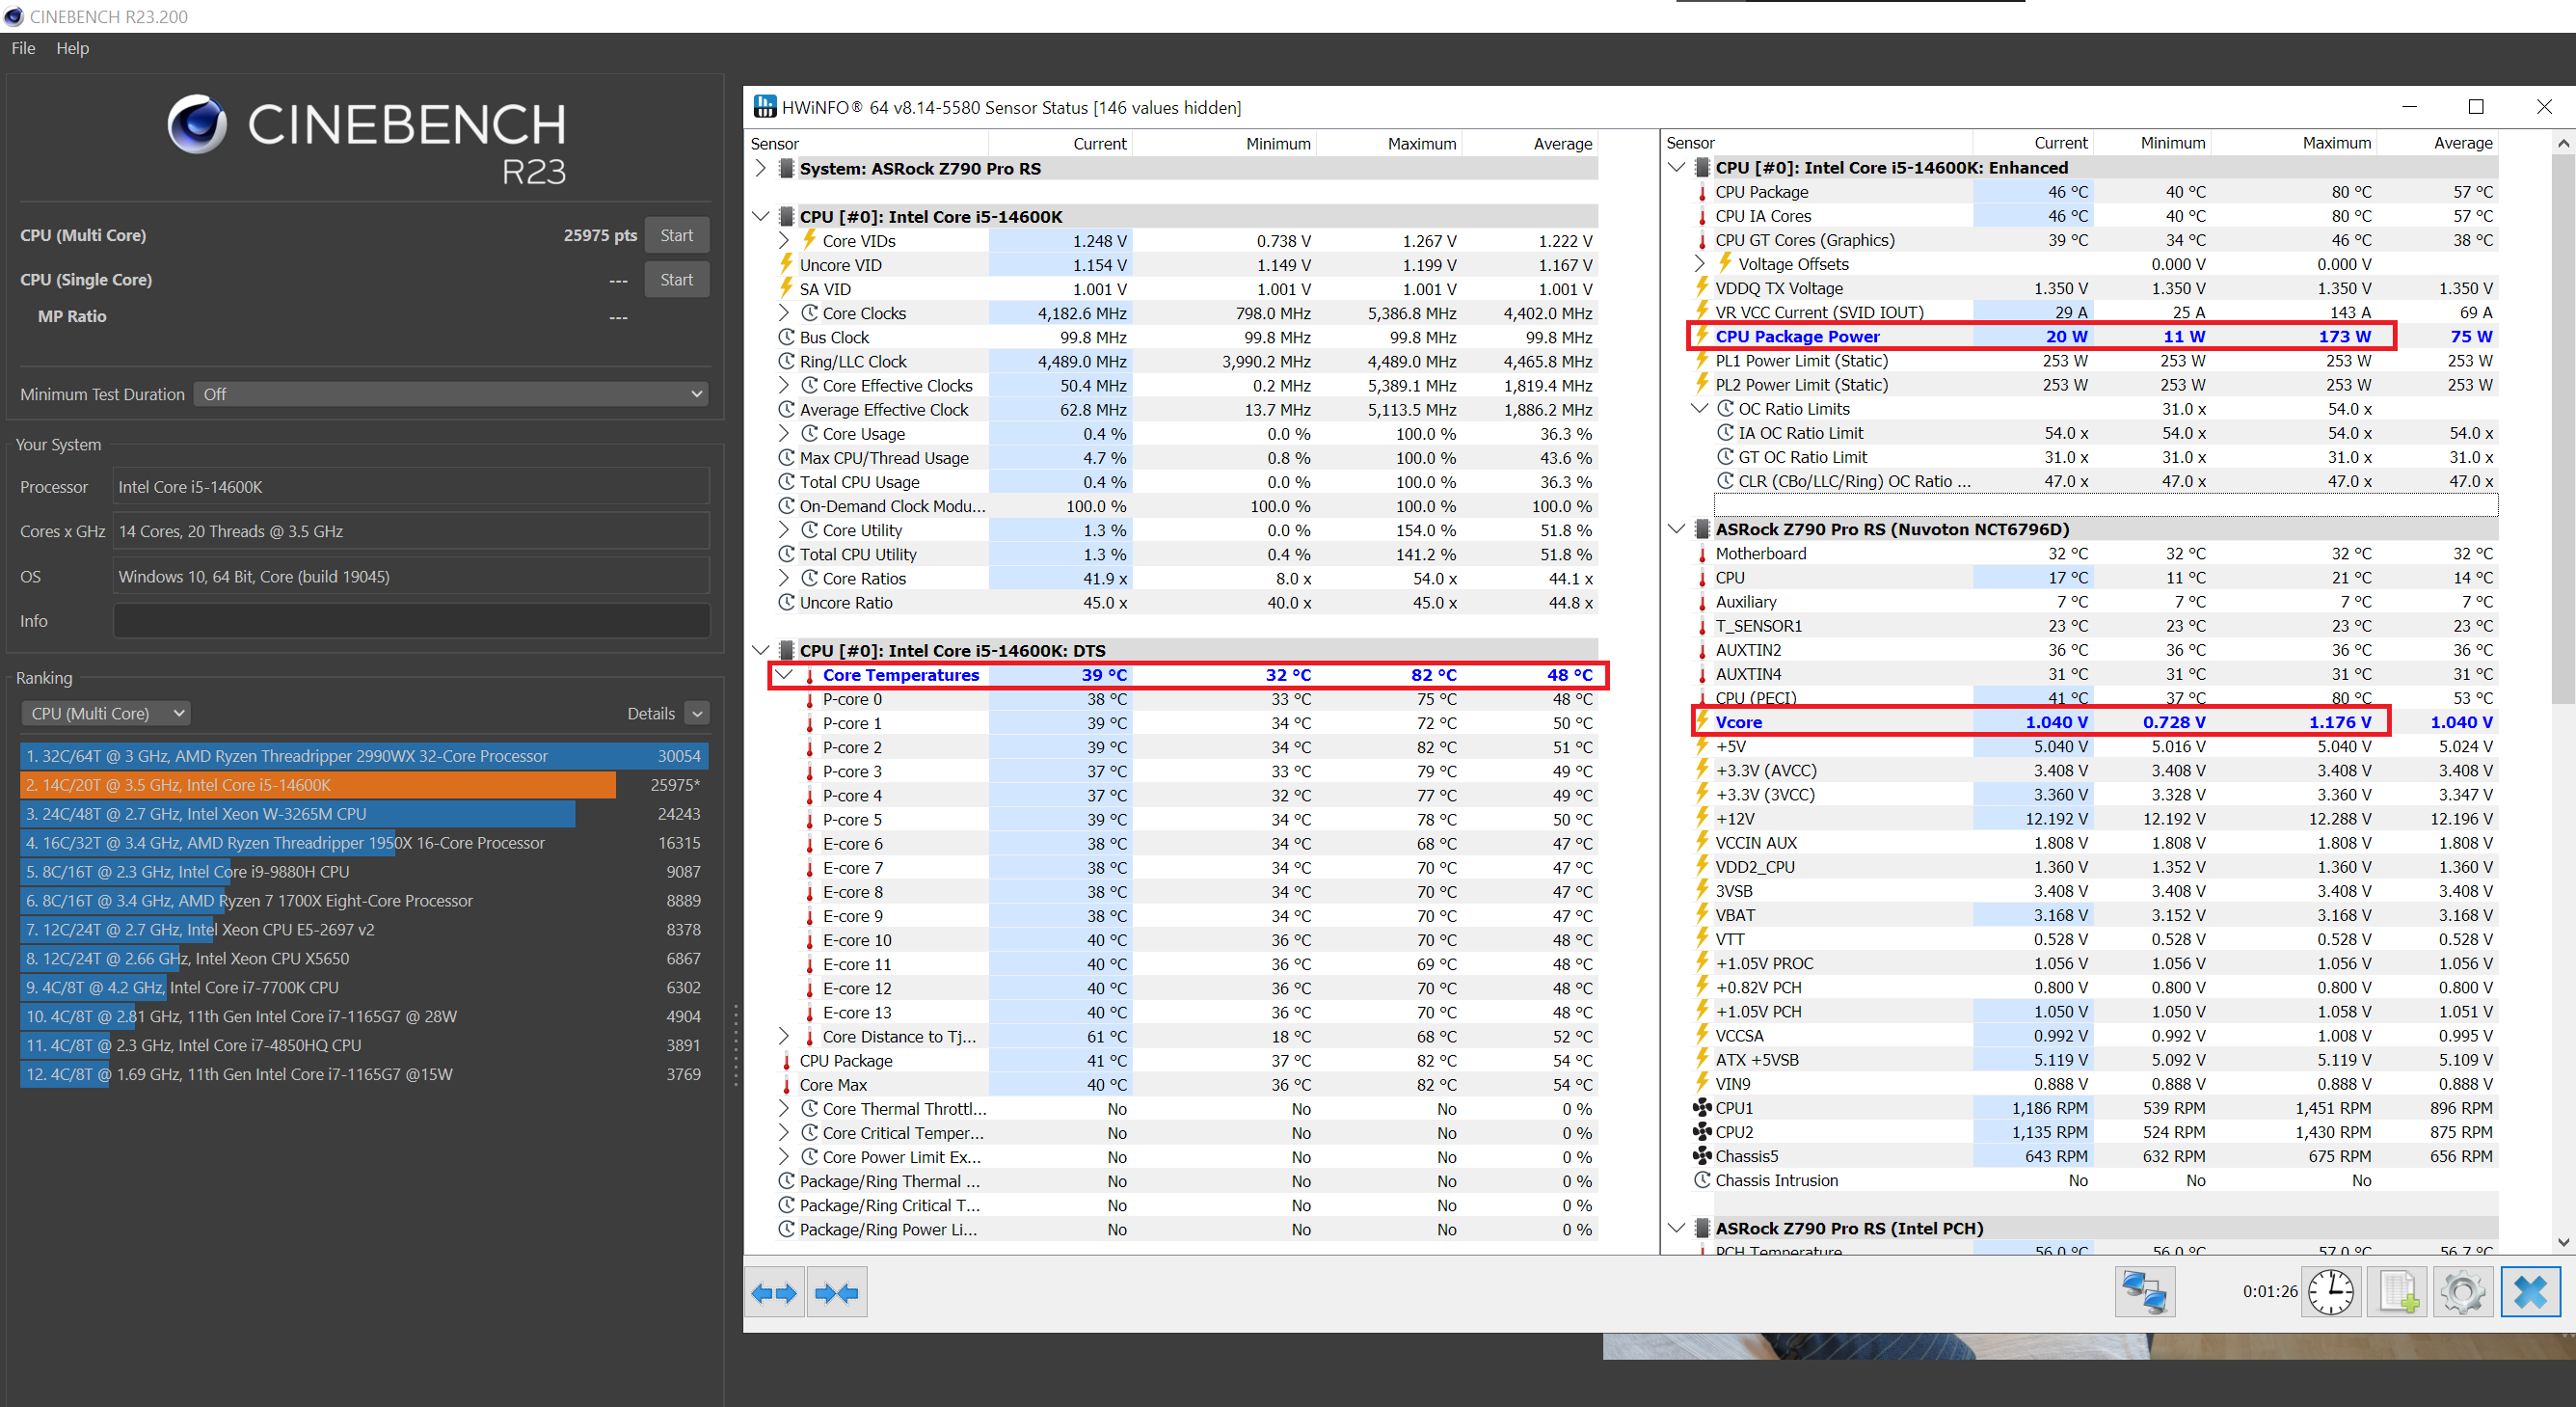
Task: Select the Core i7-7700K ranking entry
Action: click(x=363, y=987)
